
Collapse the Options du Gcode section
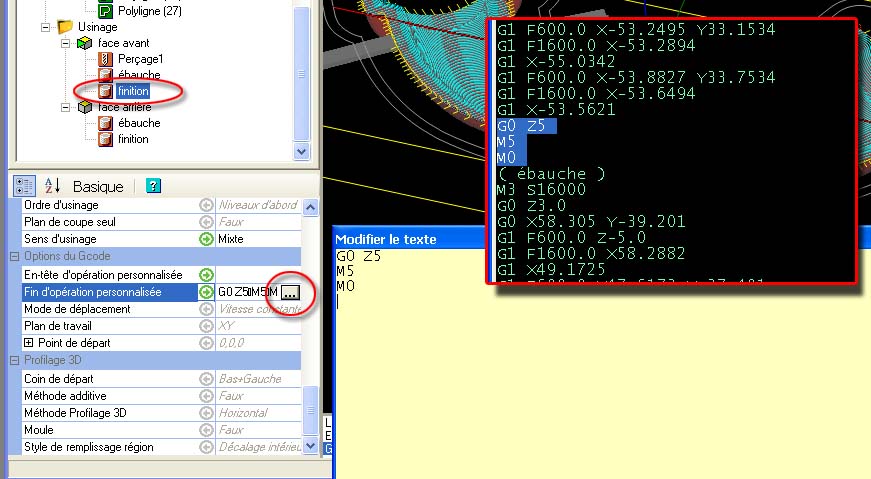15,257
